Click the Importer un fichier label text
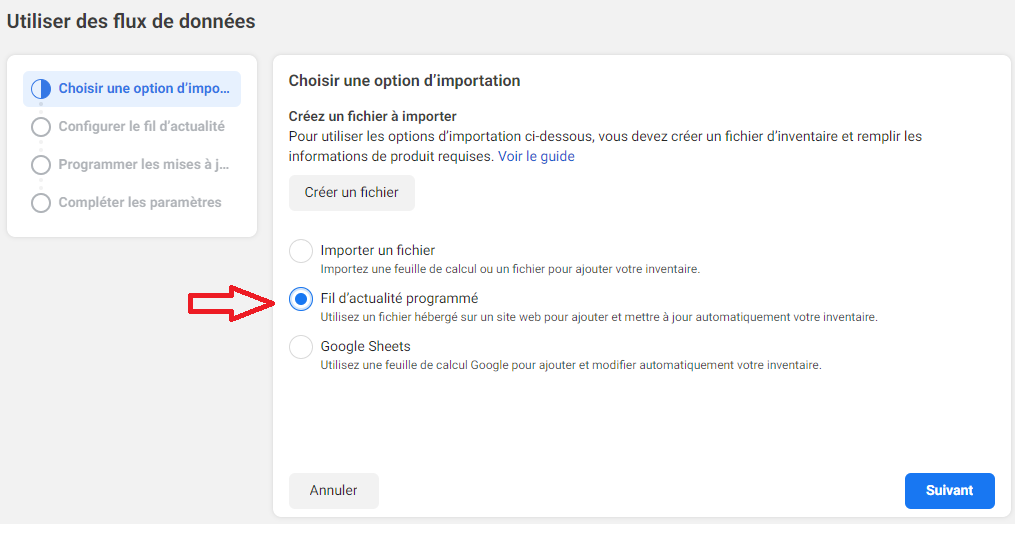This screenshot has height=544, width=1015. click(377, 250)
